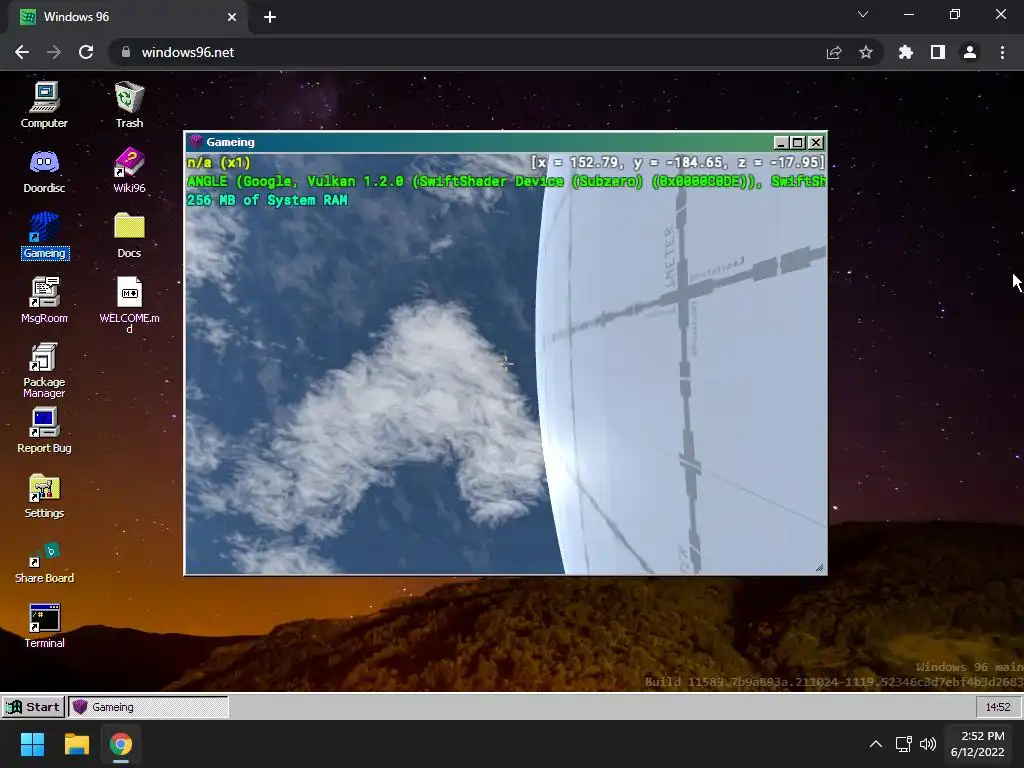Image resolution: width=1024 pixels, height=768 pixels.
Task: Open the tab search chevron
Action: click(x=863, y=14)
